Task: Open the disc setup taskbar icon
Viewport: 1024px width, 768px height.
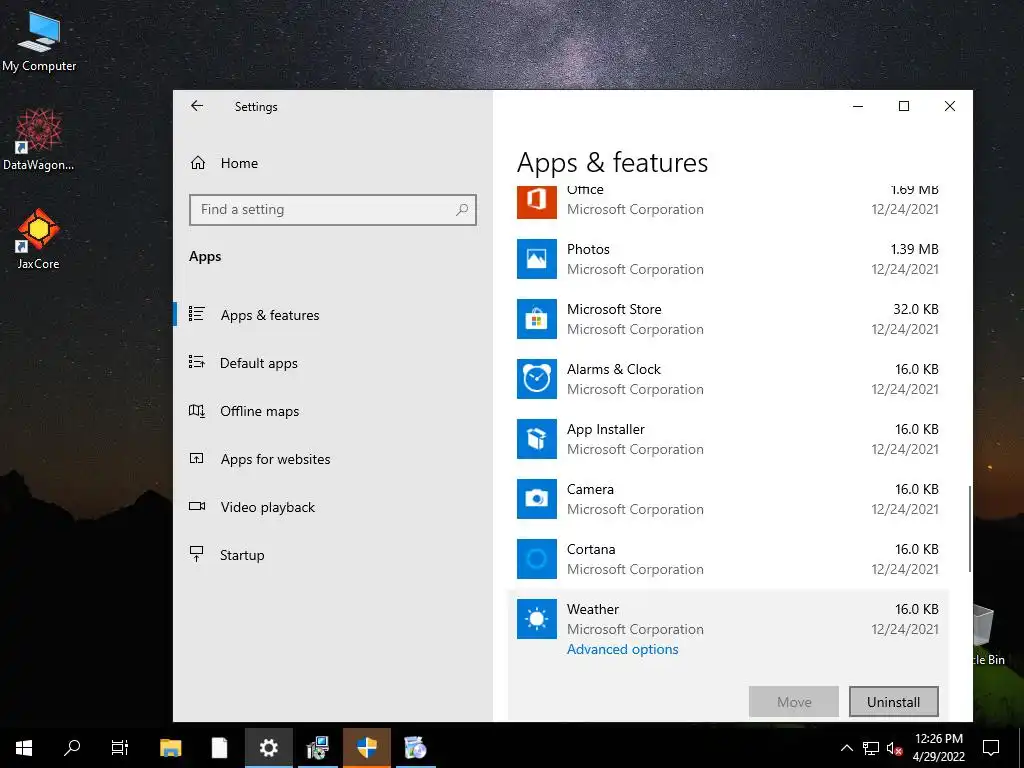Action: pos(415,748)
